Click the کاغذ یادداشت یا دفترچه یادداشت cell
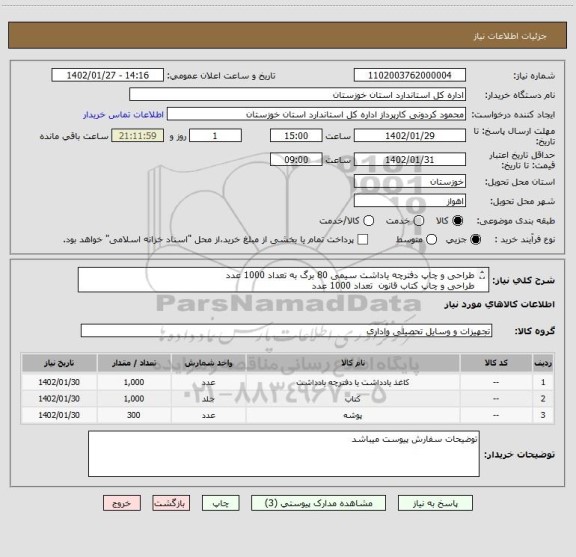This screenshot has width=576, height=557. [x=353, y=382]
